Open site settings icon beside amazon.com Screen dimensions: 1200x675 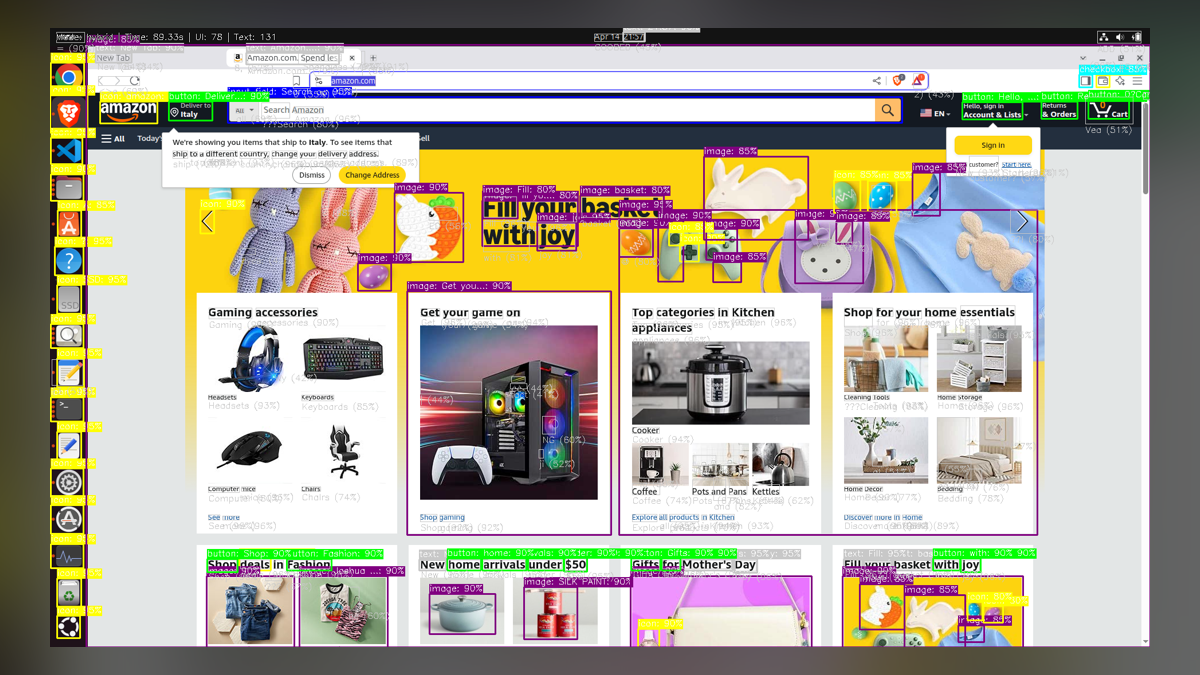[x=319, y=81]
